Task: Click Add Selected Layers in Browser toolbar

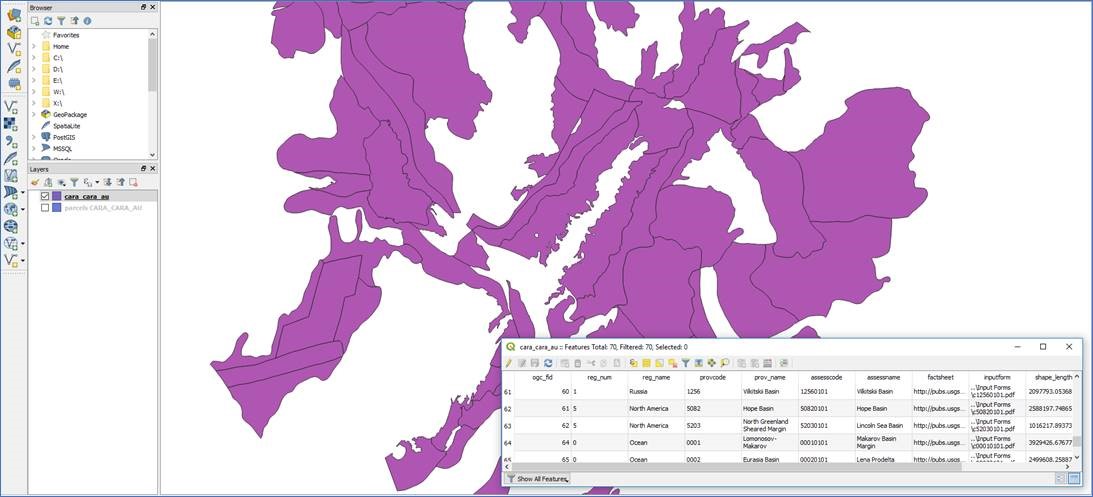Action: [34, 21]
